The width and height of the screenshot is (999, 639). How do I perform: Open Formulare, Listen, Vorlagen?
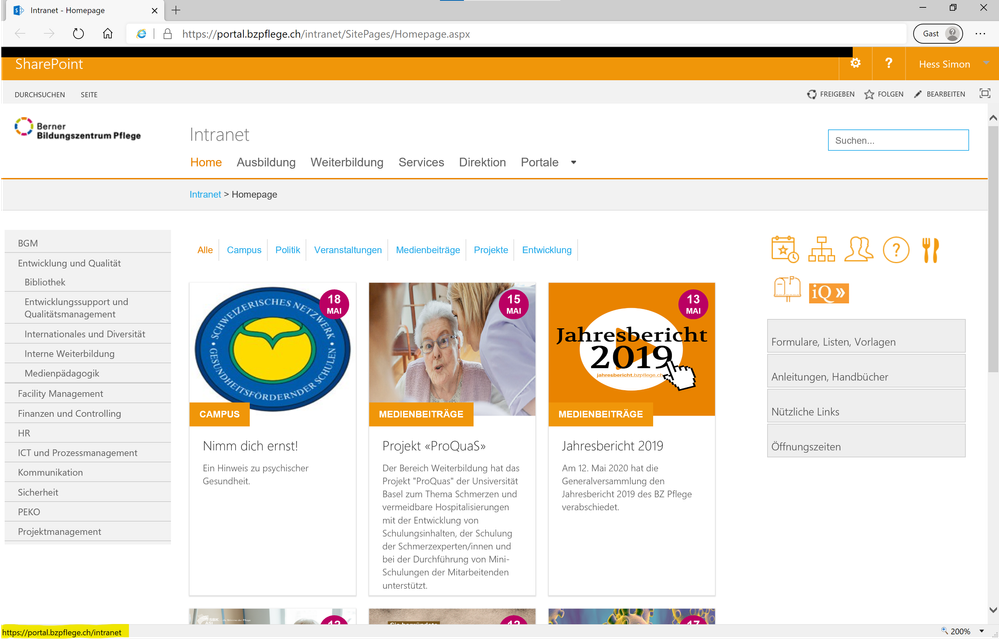(x=866, y=336)
